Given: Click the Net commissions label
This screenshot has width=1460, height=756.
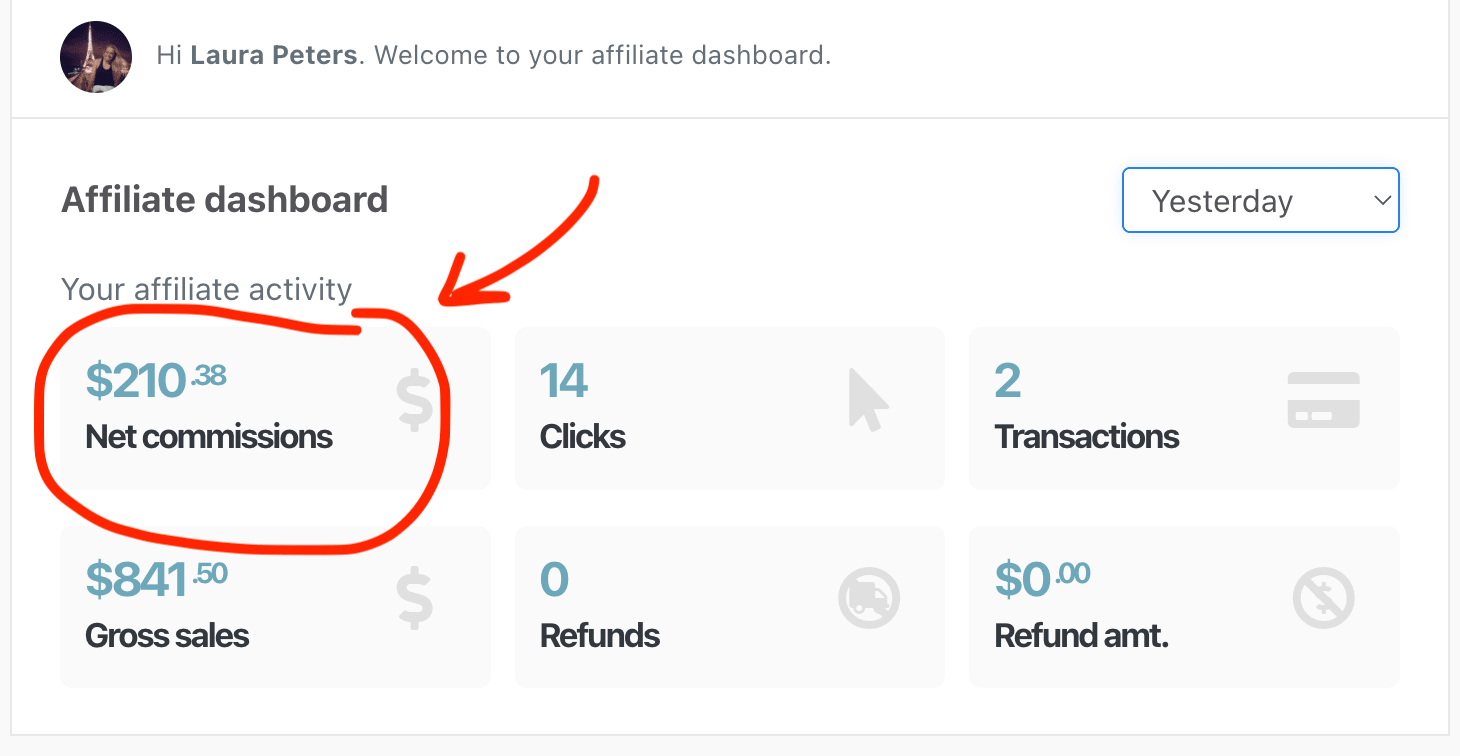Looking at the screenshot, I should 209,437.
